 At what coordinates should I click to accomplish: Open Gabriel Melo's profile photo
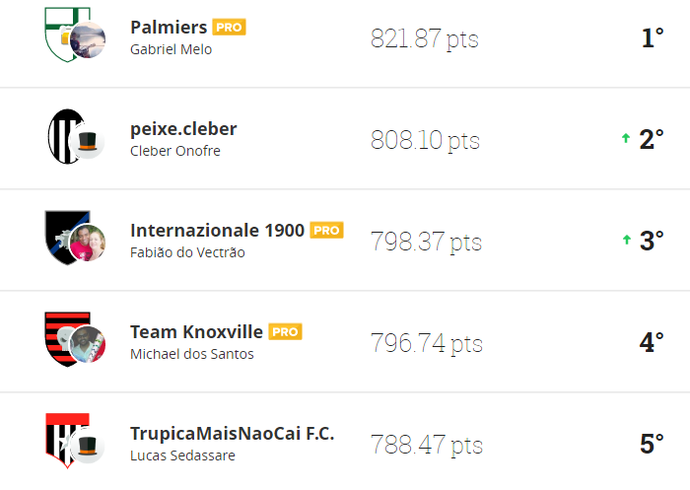tap(88, 40)
